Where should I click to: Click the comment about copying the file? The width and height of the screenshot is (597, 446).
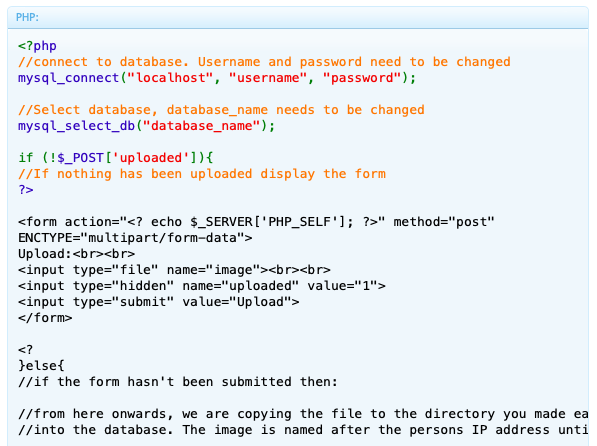point(303,414)
